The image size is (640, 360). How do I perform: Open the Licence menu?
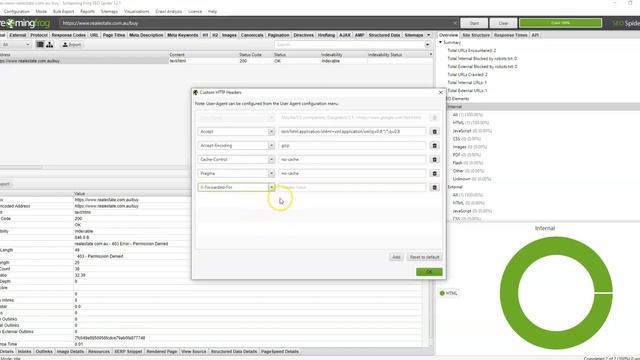click(195, 11)
